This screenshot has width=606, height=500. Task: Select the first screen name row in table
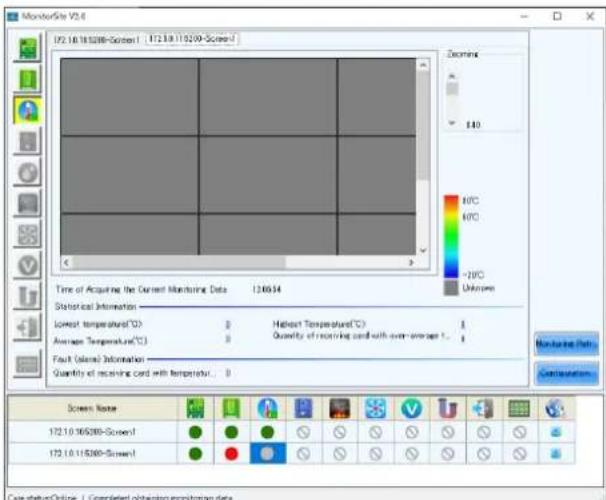coord(92,432)
